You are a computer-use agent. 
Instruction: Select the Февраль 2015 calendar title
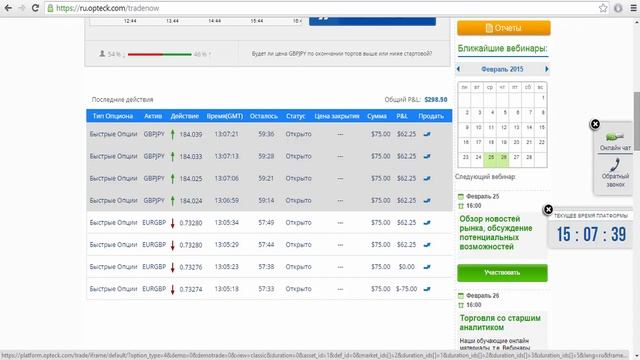[x=502, y=69]
